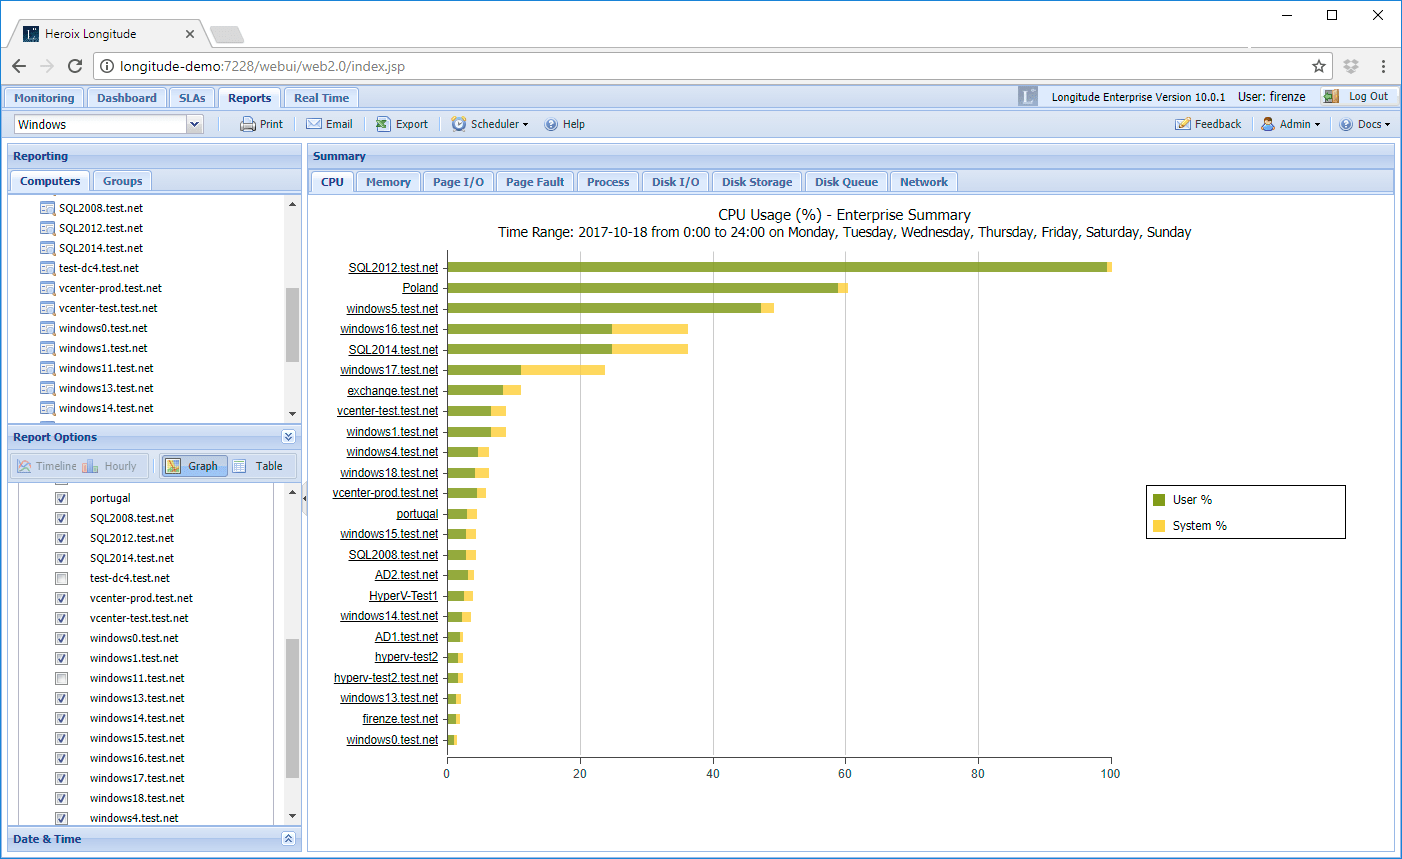
Task: Open Help from the toolbar
Action: click(551, 124)
